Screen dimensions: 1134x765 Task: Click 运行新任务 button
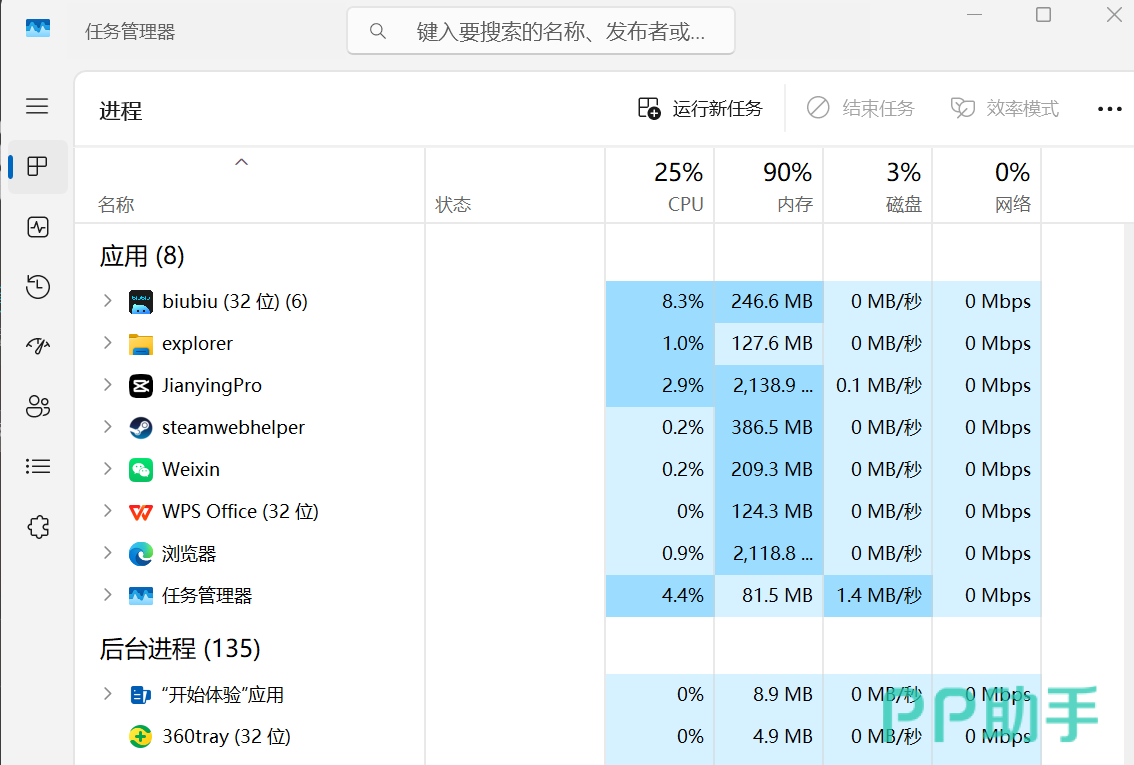tap(700, 108)
